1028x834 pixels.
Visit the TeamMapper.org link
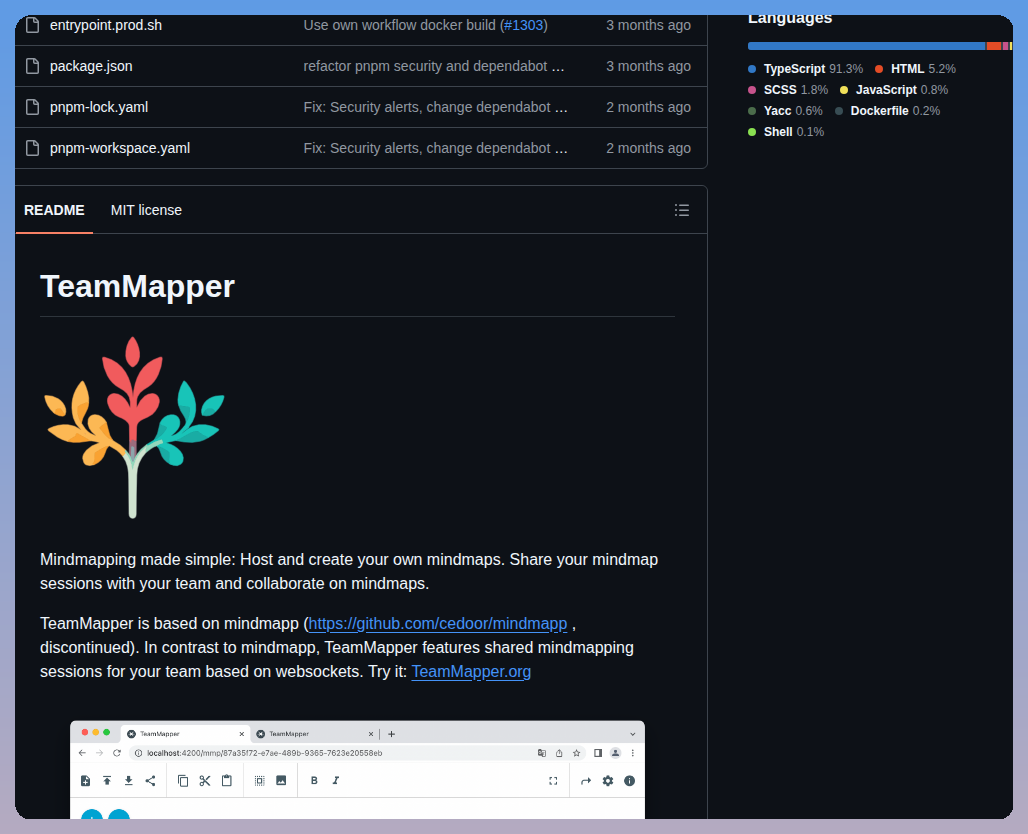tap(471, 671)
